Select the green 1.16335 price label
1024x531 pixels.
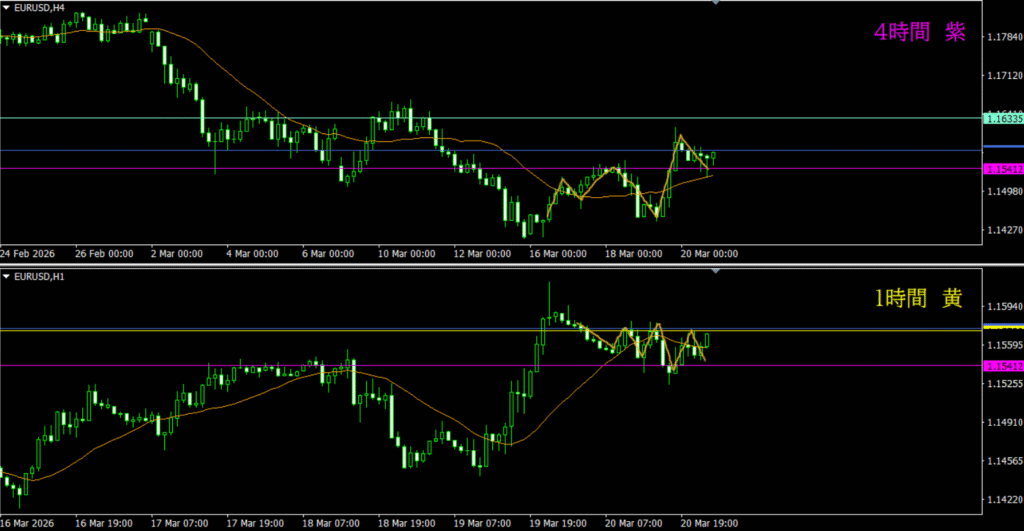[x=1003, y=119]
